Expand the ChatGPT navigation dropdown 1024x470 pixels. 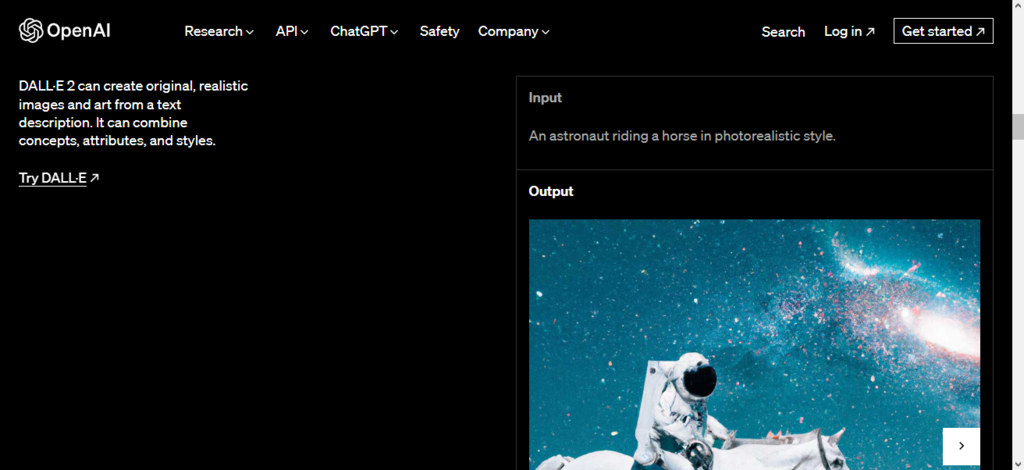pyautogui.click(x=364, y=31)
